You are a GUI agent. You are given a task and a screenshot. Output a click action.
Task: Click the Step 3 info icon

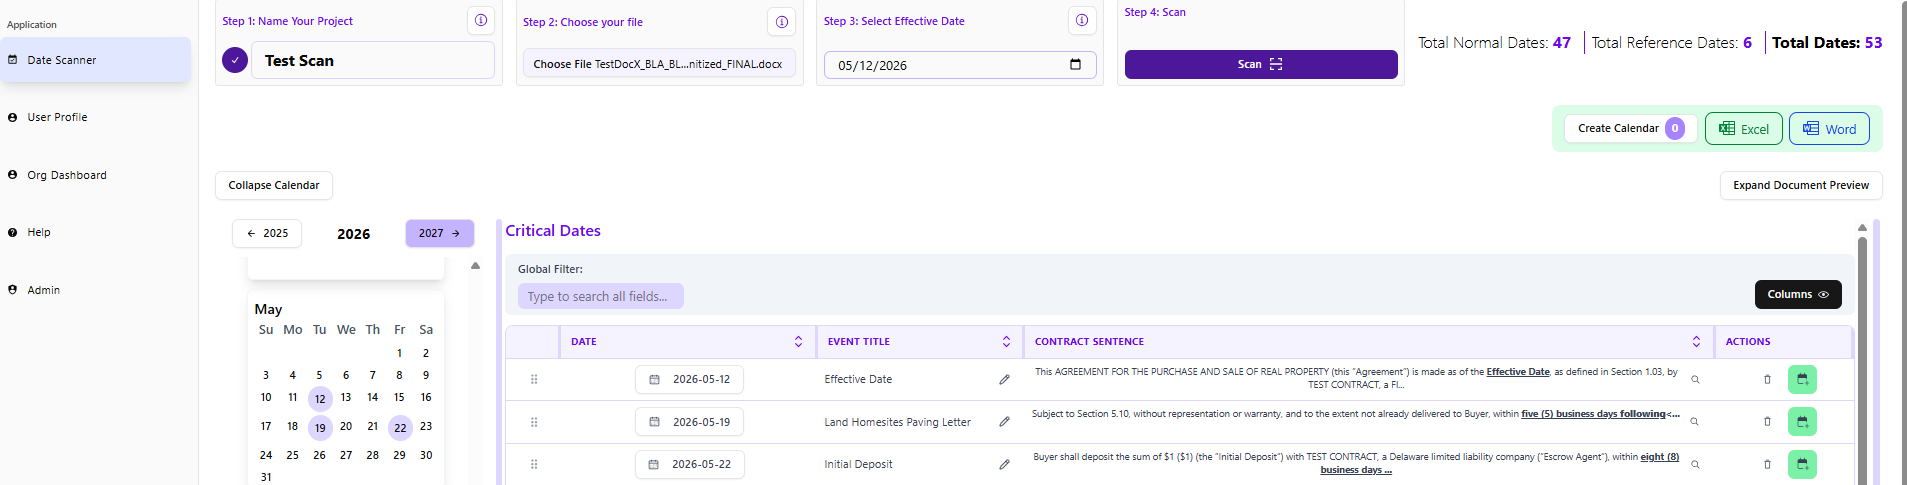click(1082, 20)
